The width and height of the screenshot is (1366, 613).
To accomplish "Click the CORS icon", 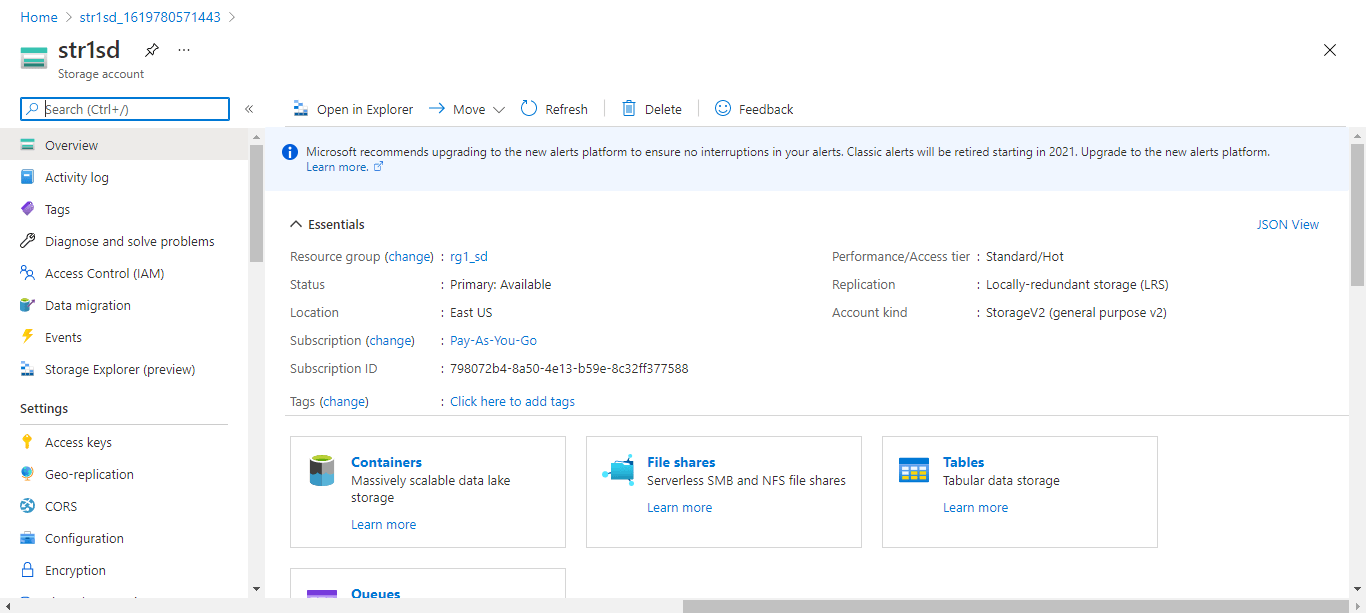I will point(28,506).
